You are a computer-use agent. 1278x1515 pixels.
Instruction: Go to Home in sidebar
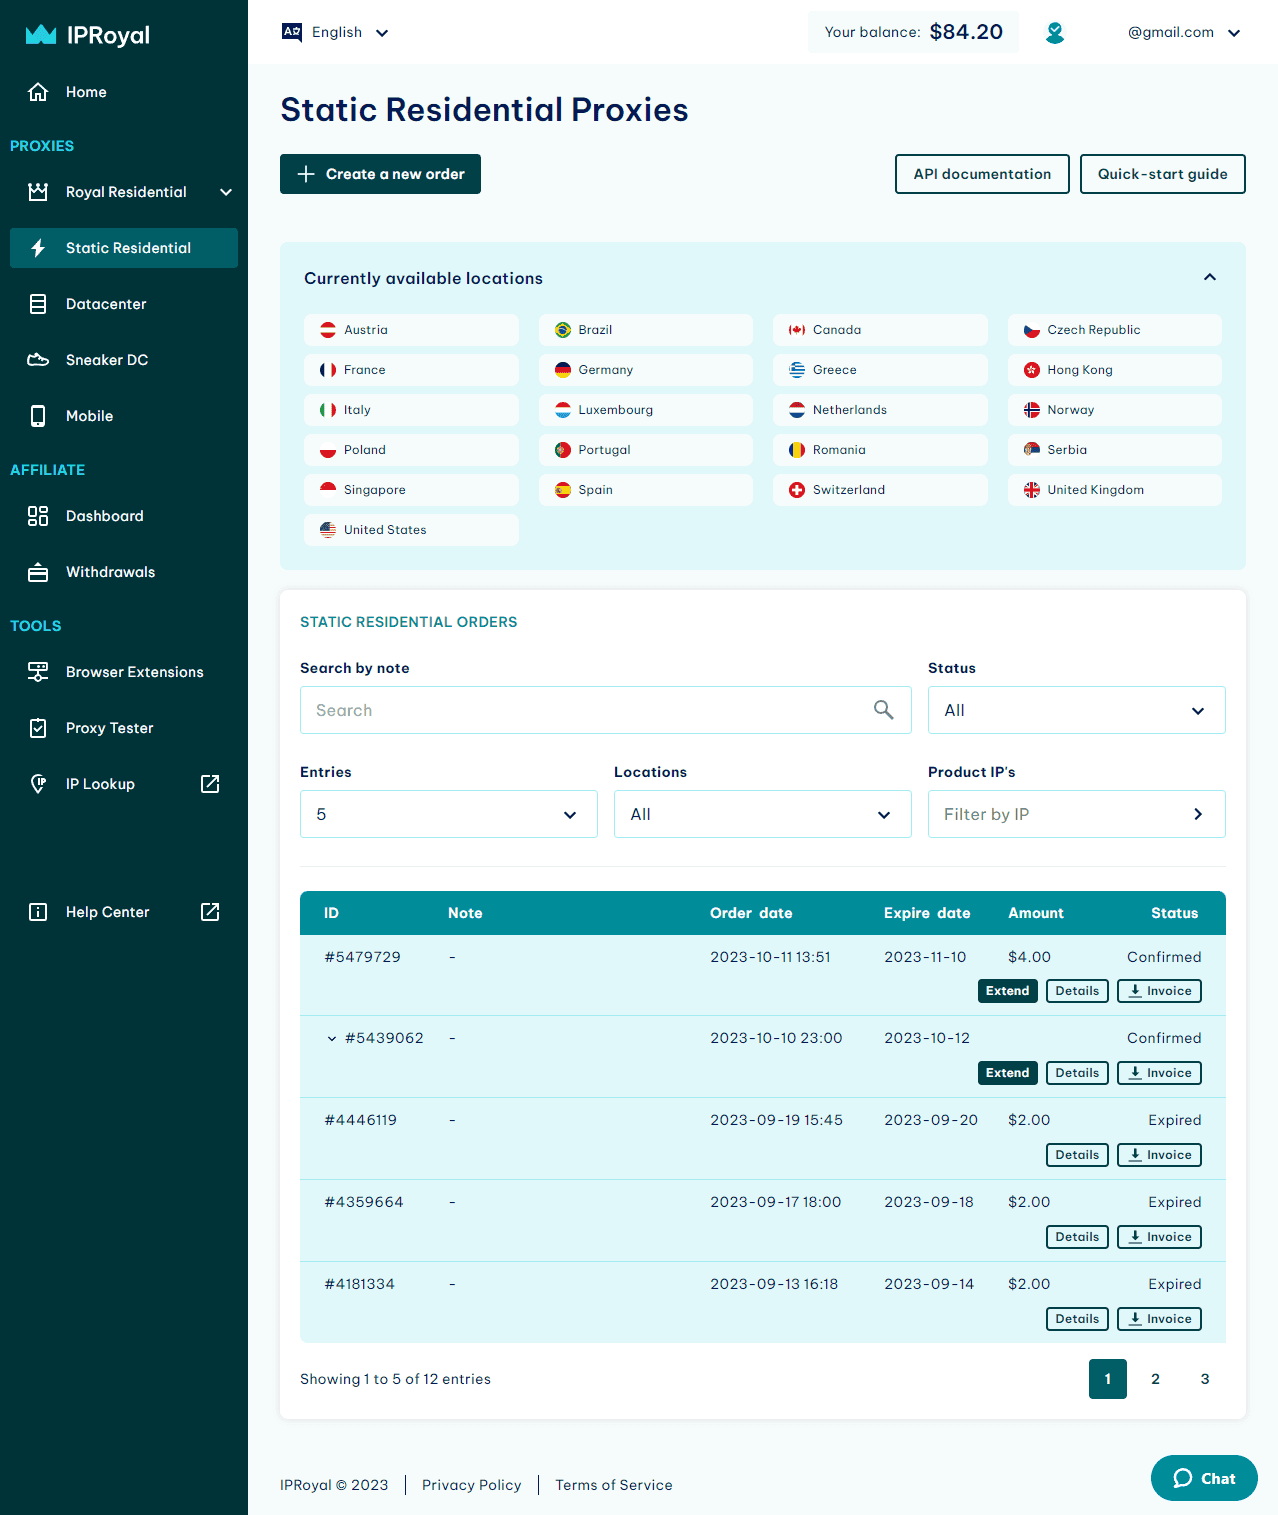click(124, 92)
